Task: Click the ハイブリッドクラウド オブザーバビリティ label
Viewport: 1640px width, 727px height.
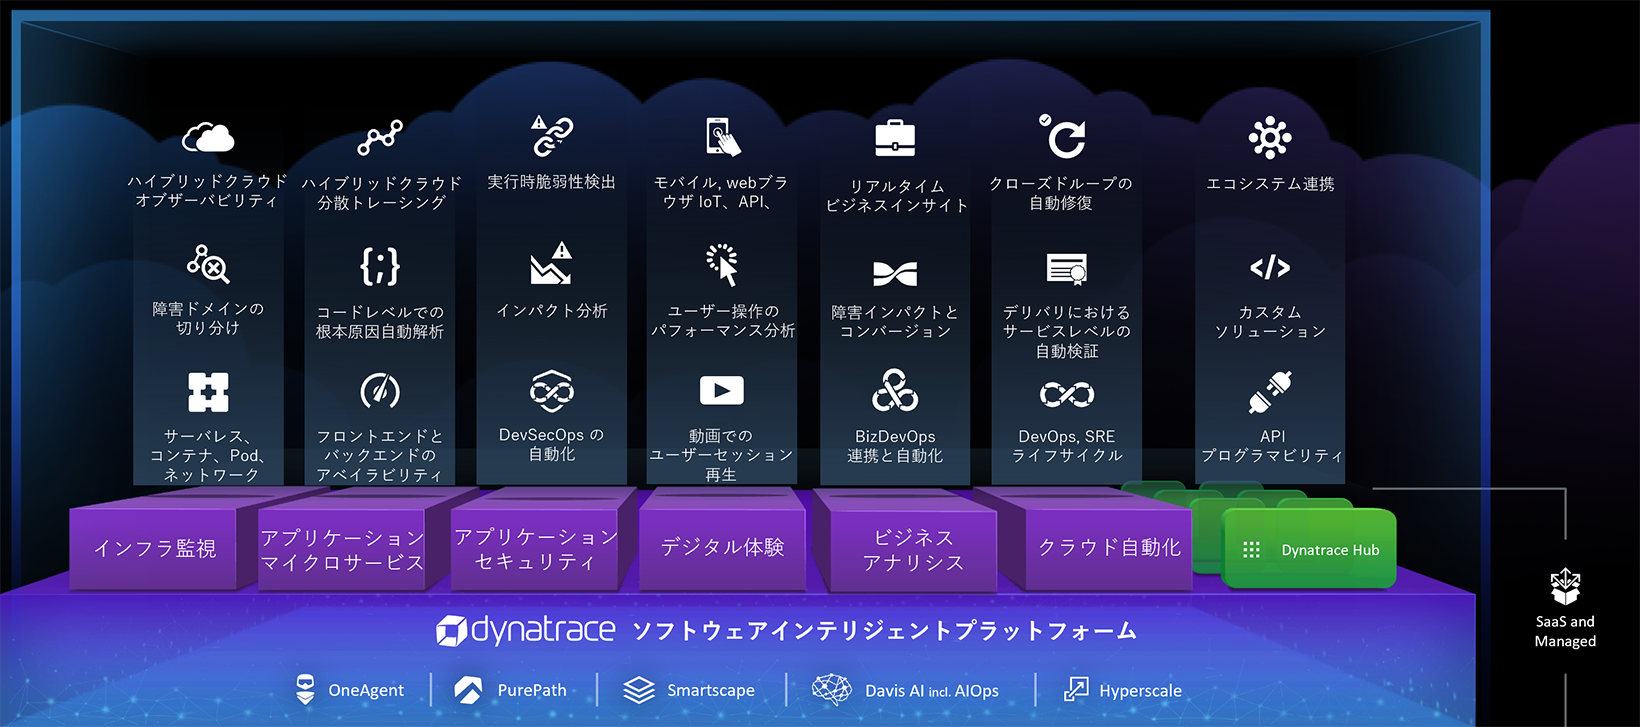Action: (x=207, y=191)
